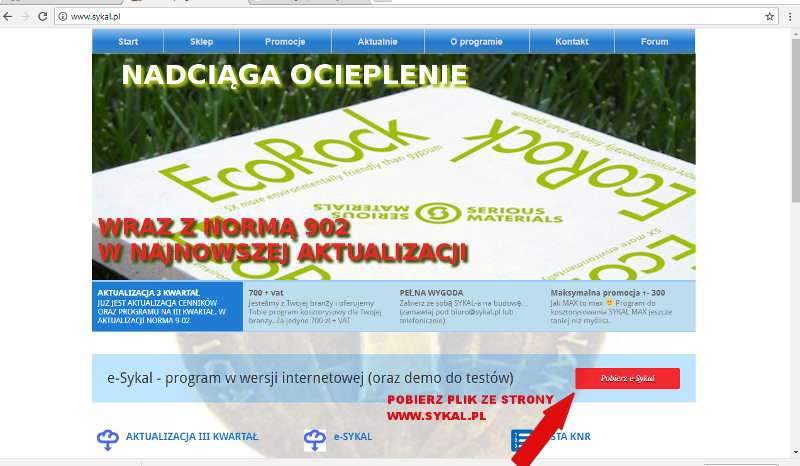Viewport: 800px width, 466px height.
Task: Open the e-SYKAL download link
Action: point(353,437)
